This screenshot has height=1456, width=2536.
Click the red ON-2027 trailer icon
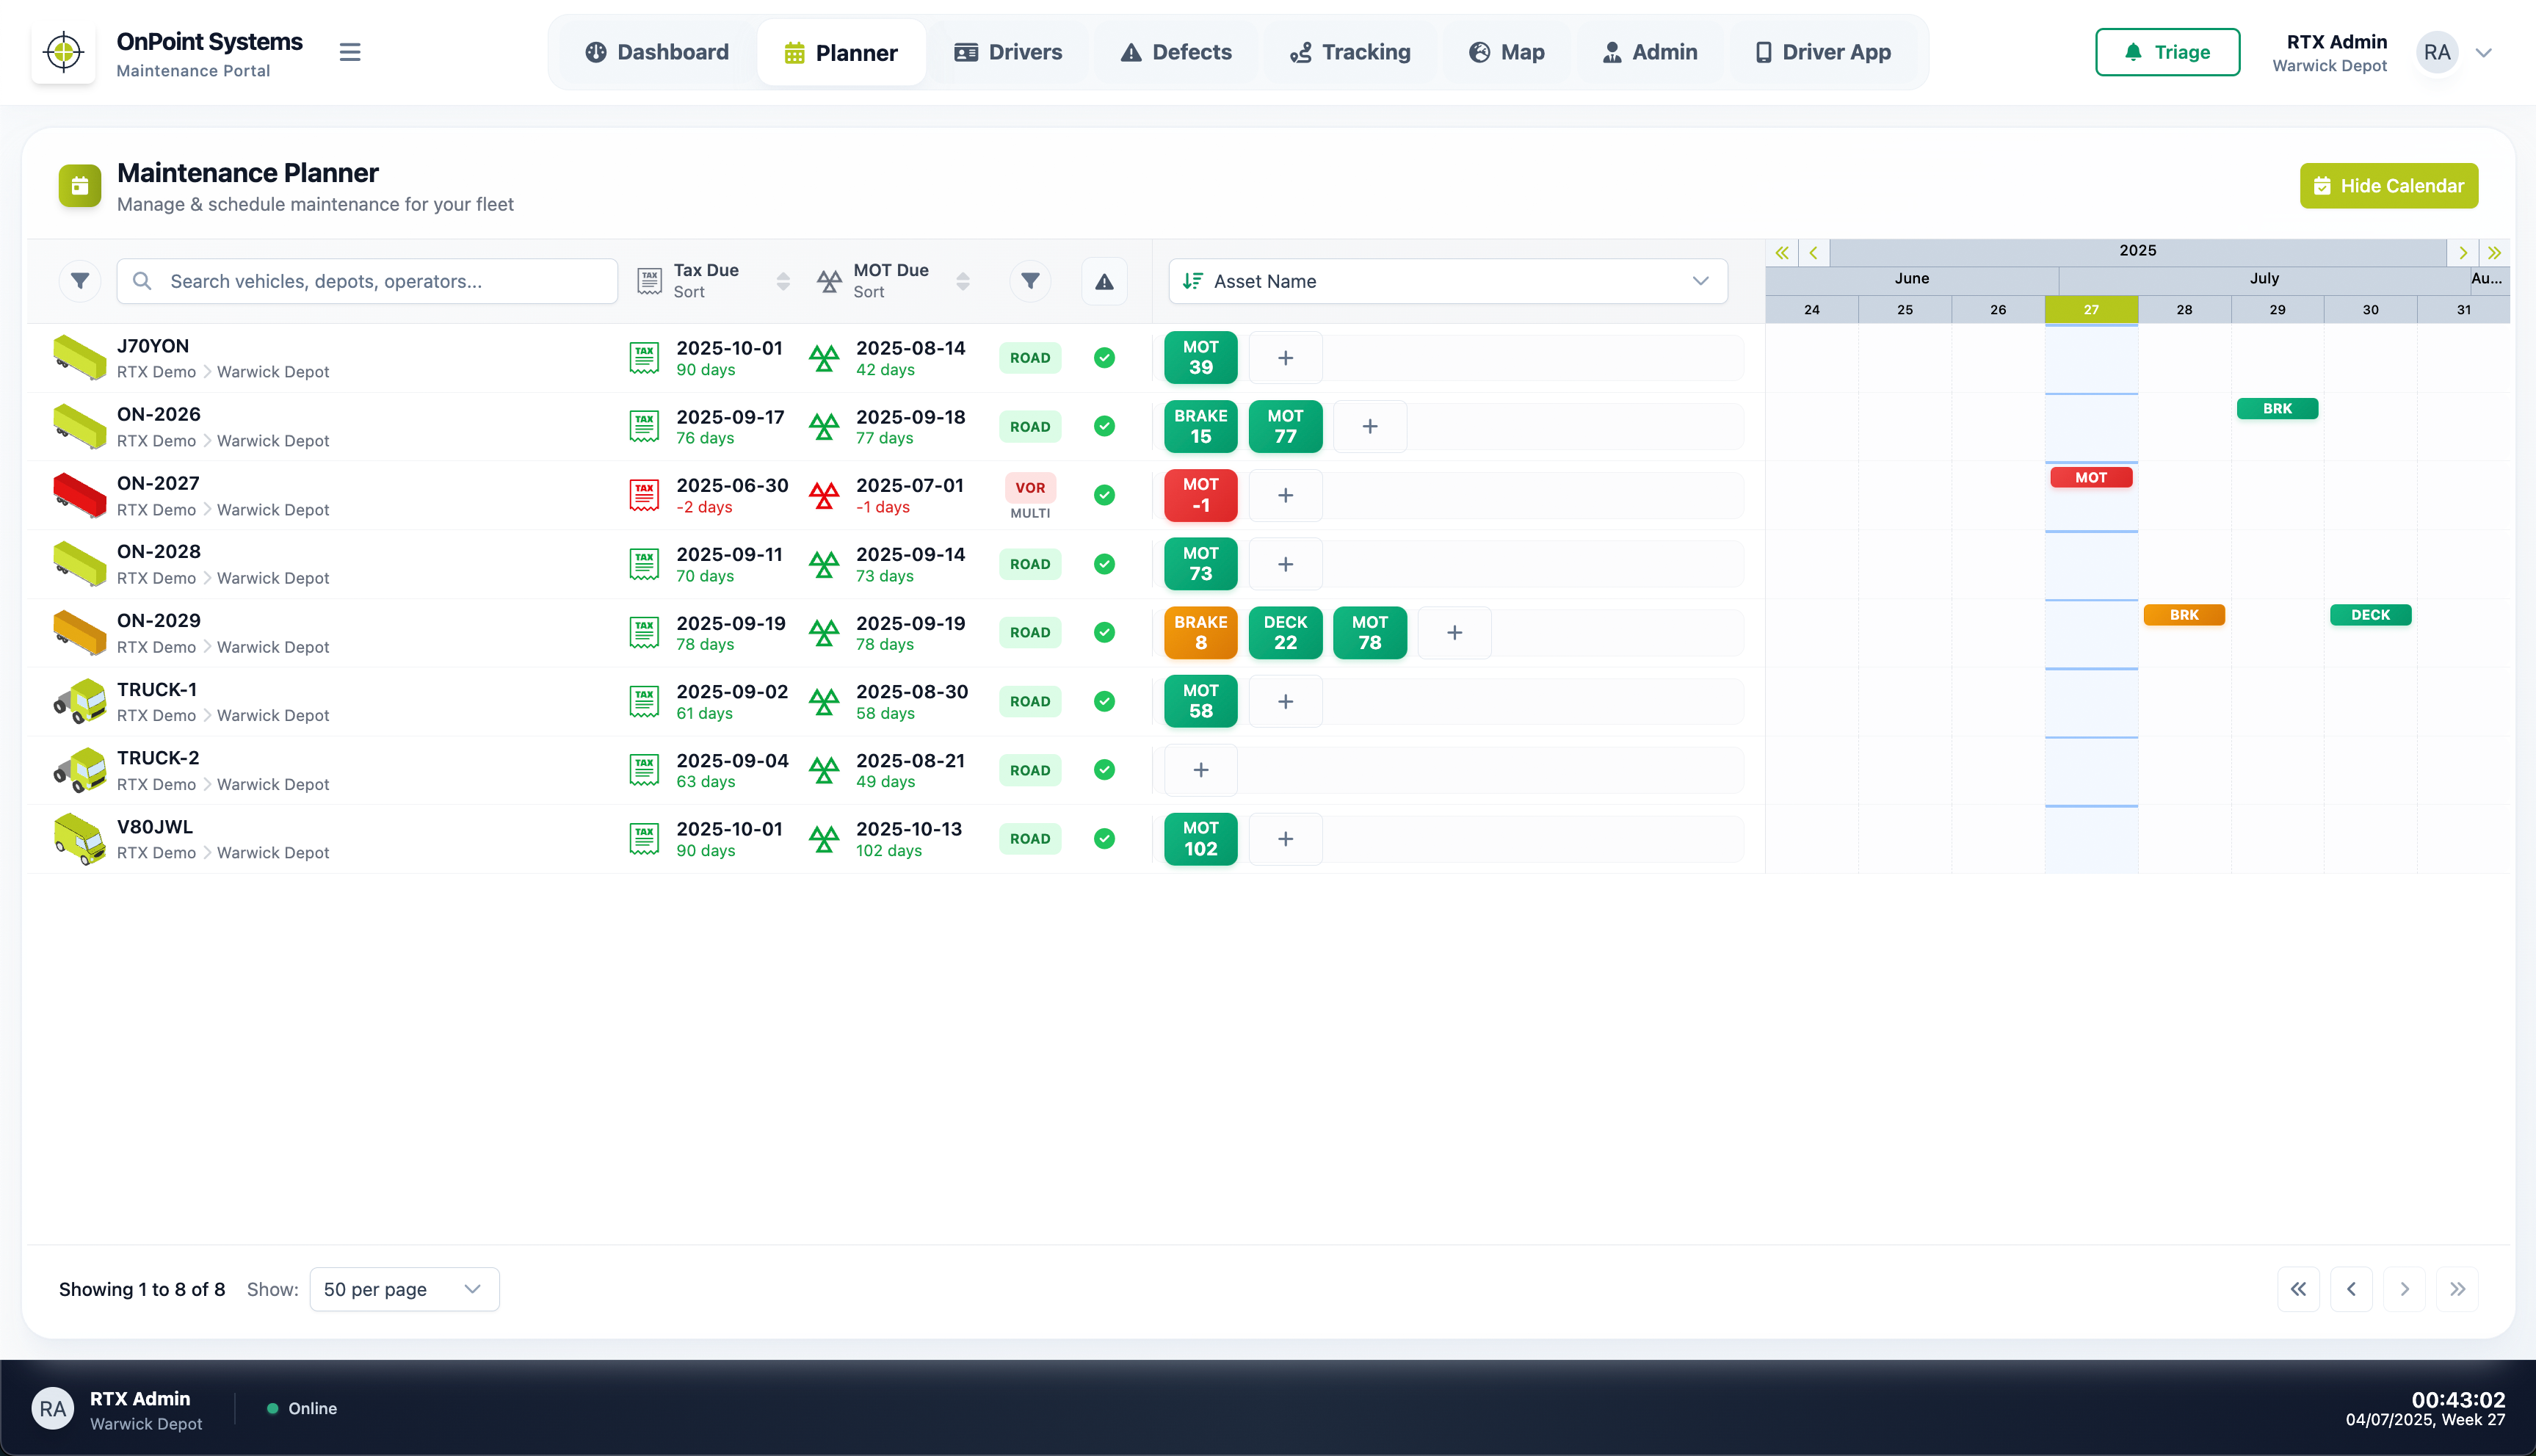[x=80, y=495]
